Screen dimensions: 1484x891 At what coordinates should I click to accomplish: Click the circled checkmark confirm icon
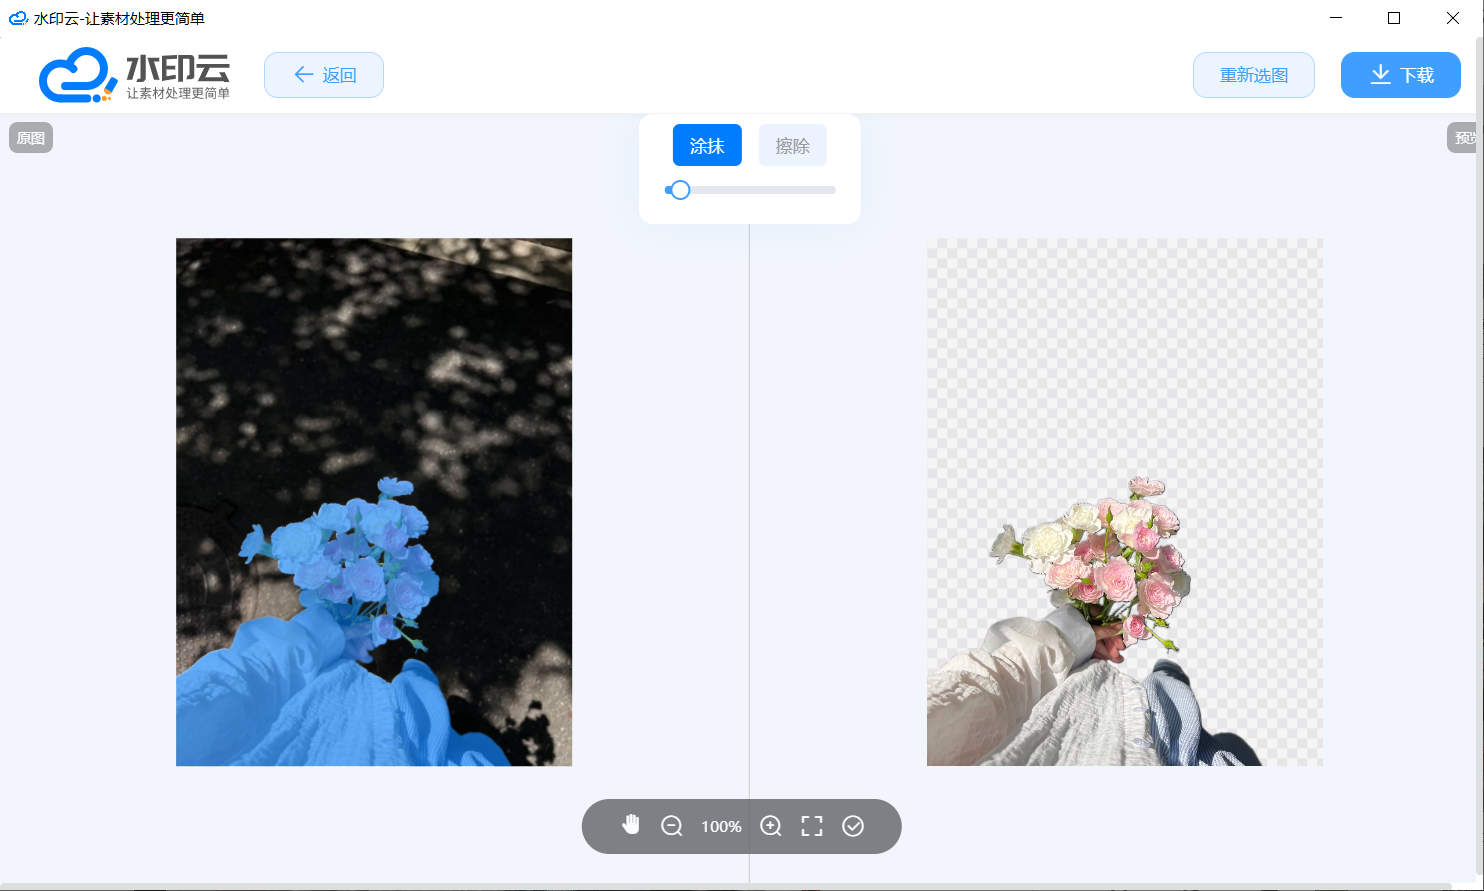pos(853,826)
